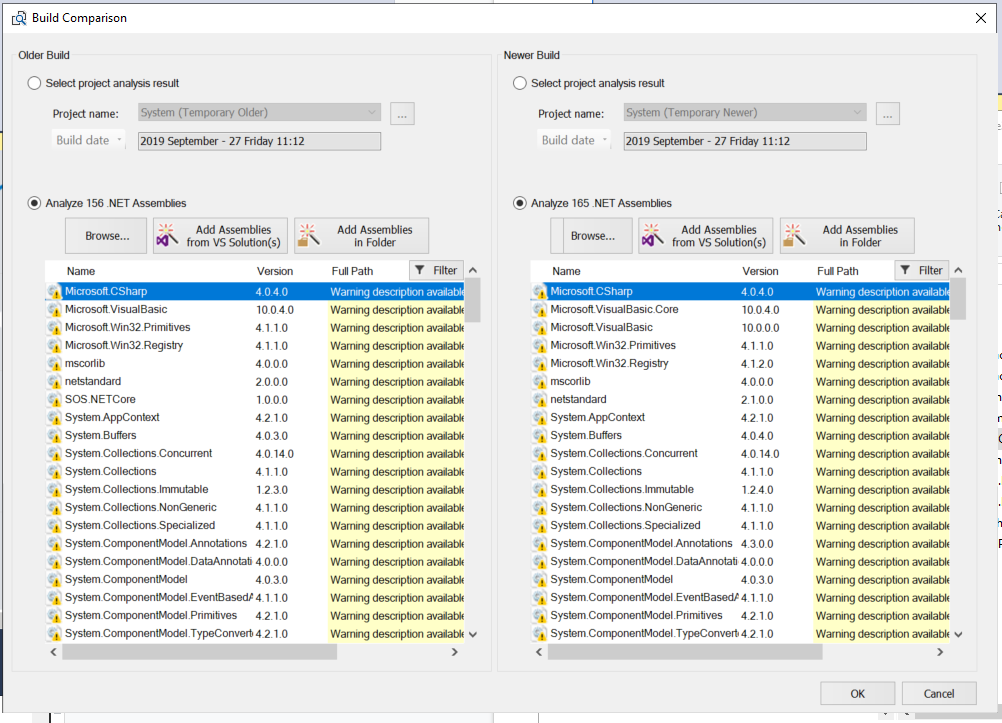The image size is (1002, 723).
Task: Click ellipsis button next to newer project name
Action: point(888,114)
